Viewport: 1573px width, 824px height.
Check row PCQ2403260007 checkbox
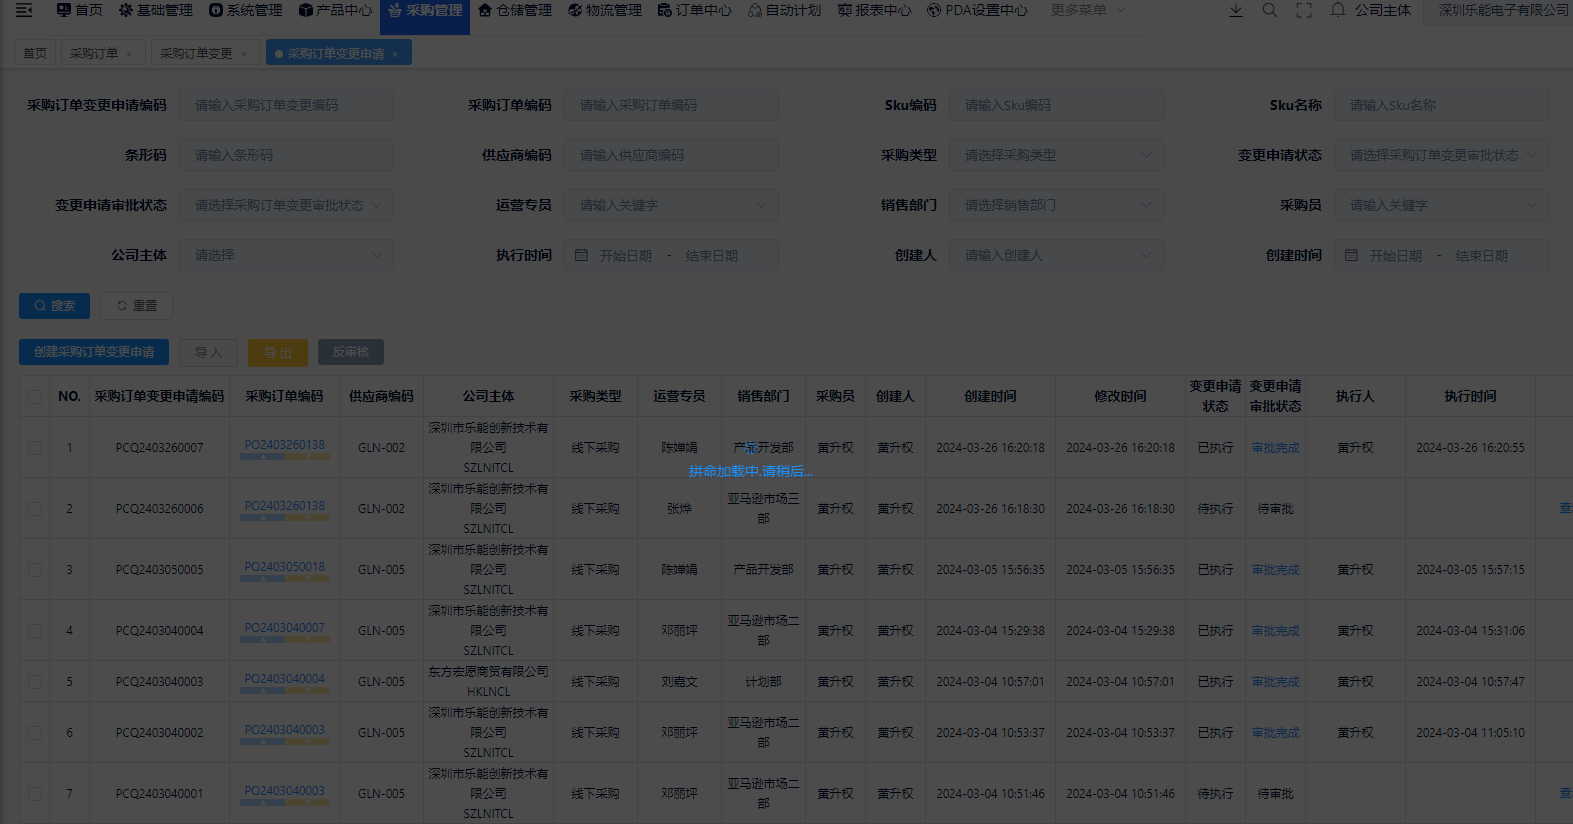pos(35,448)
